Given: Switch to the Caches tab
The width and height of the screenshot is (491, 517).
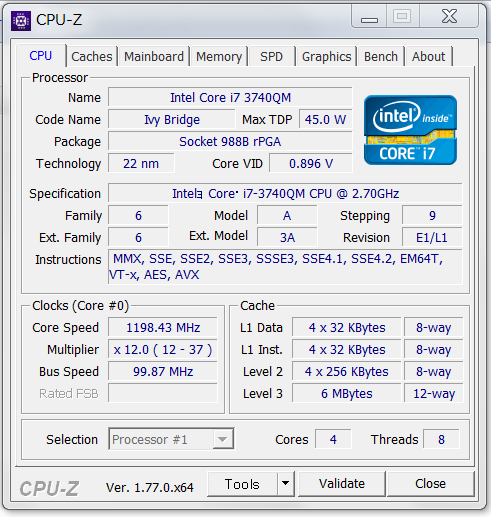Looking at the screenshot, I should tap(92, 56).
